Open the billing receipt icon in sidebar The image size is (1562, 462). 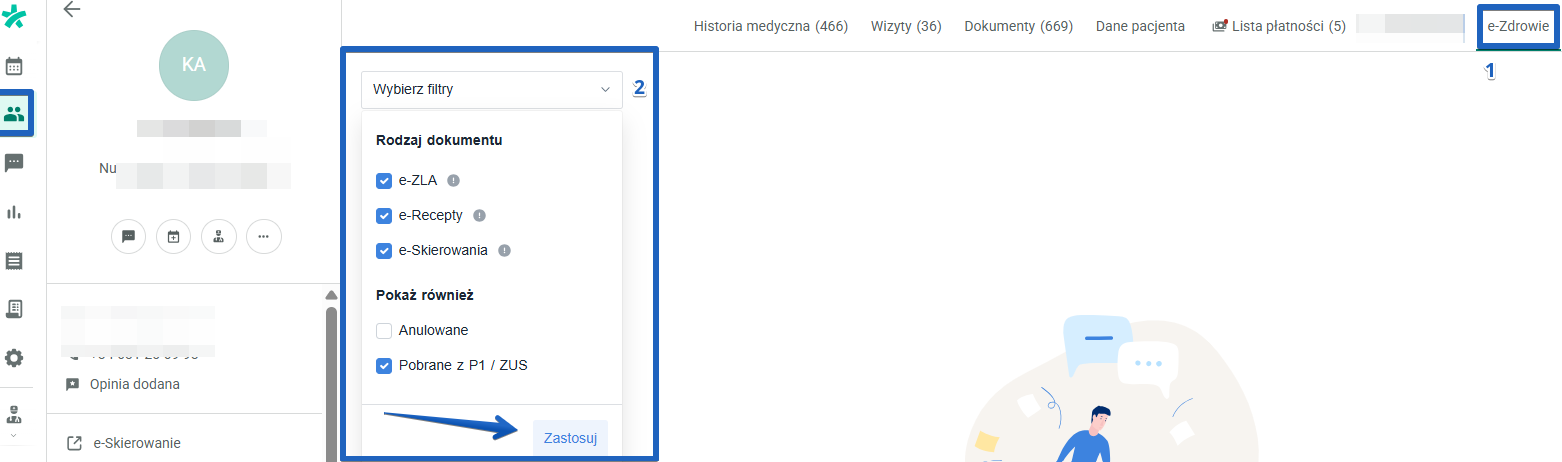[14, 260]
